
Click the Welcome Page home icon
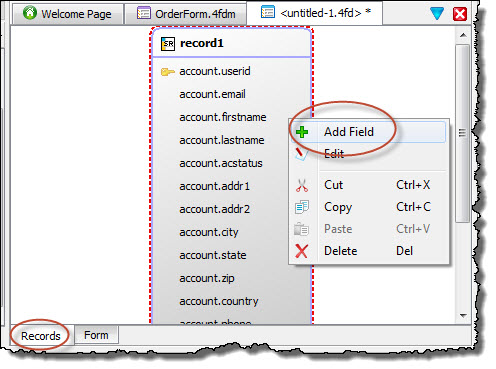pos(30,13)
